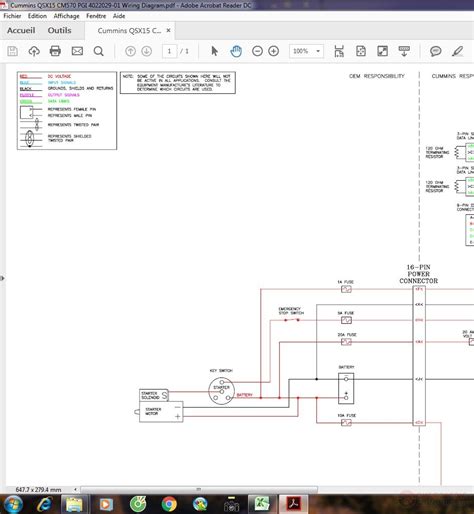This screenshot has width=474, height=514.
Task: Click the KEY SWITCH symbol in diagram
Action: [221, 390]
